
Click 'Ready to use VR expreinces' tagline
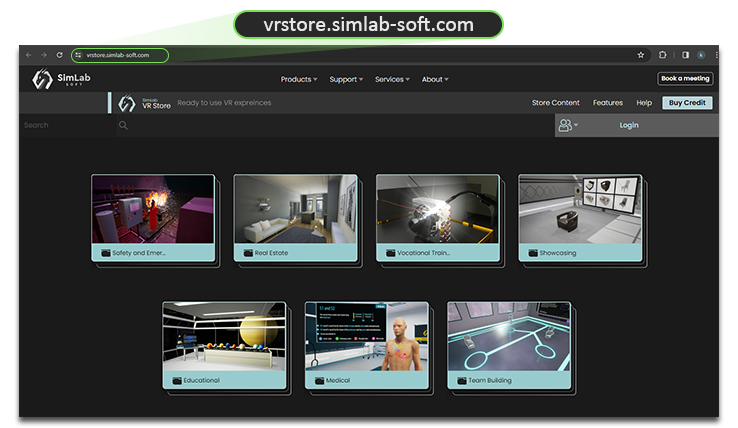(x=224, y=103)
